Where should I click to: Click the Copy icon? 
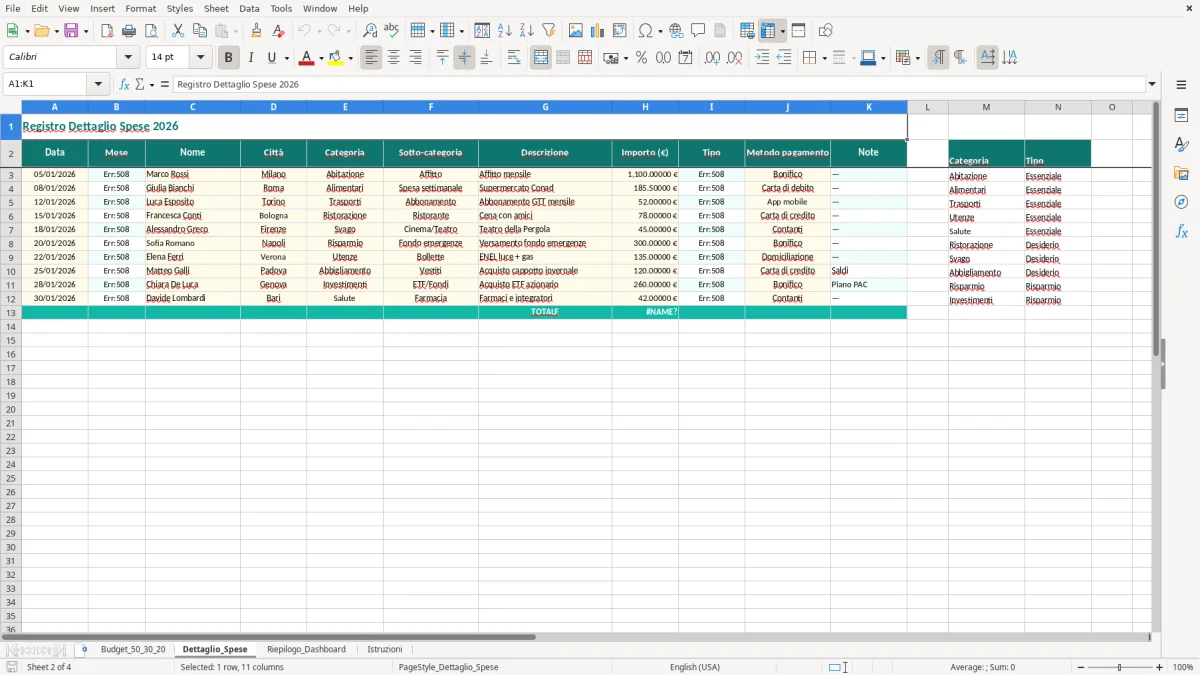[200, 31]
